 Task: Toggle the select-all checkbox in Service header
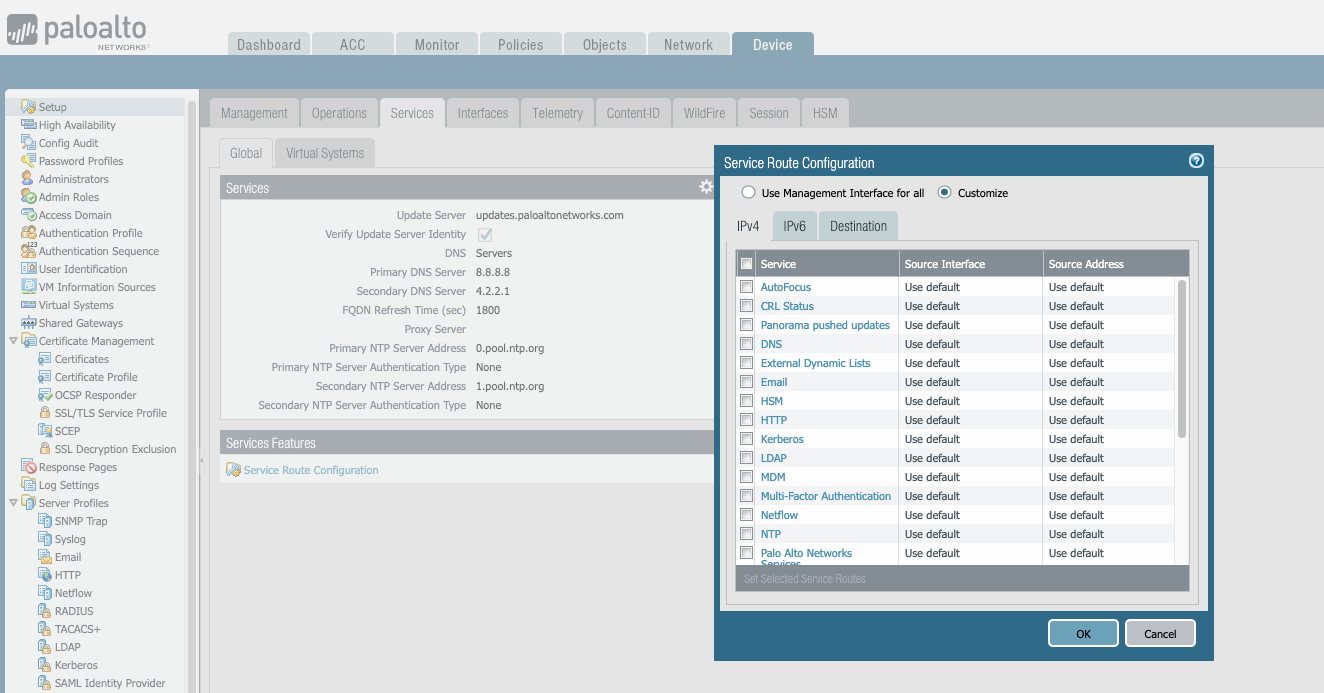(x=746, y=264)
